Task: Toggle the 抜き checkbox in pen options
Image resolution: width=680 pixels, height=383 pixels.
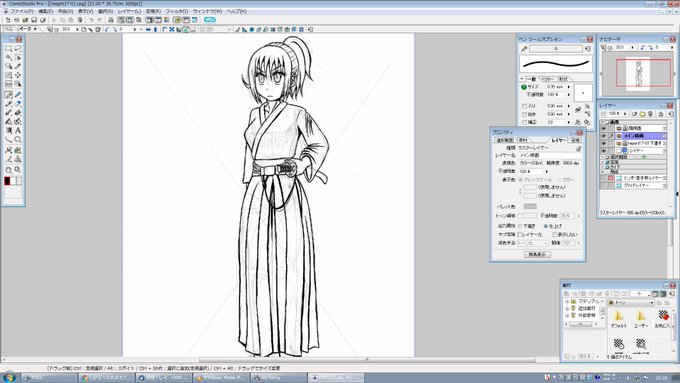Action: [x=524, y=114]
